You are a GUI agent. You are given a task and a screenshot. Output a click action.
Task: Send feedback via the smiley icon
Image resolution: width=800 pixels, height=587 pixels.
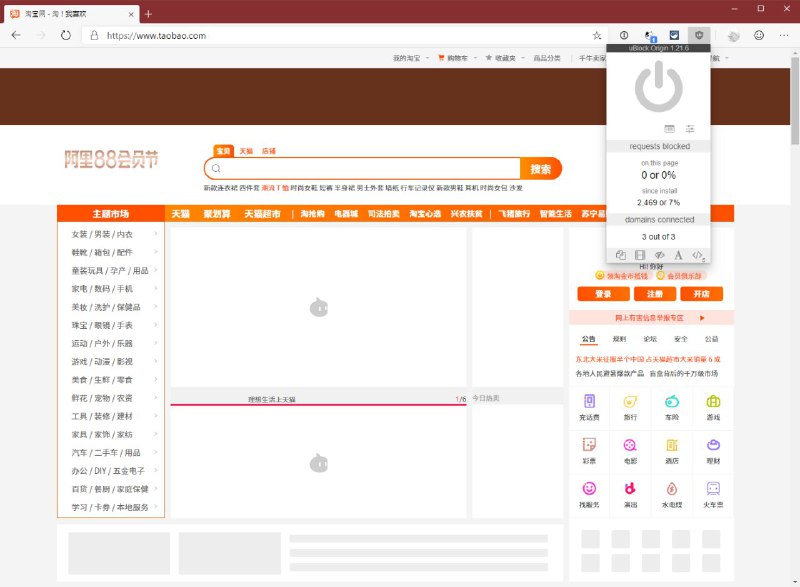[x=759, y=35]
